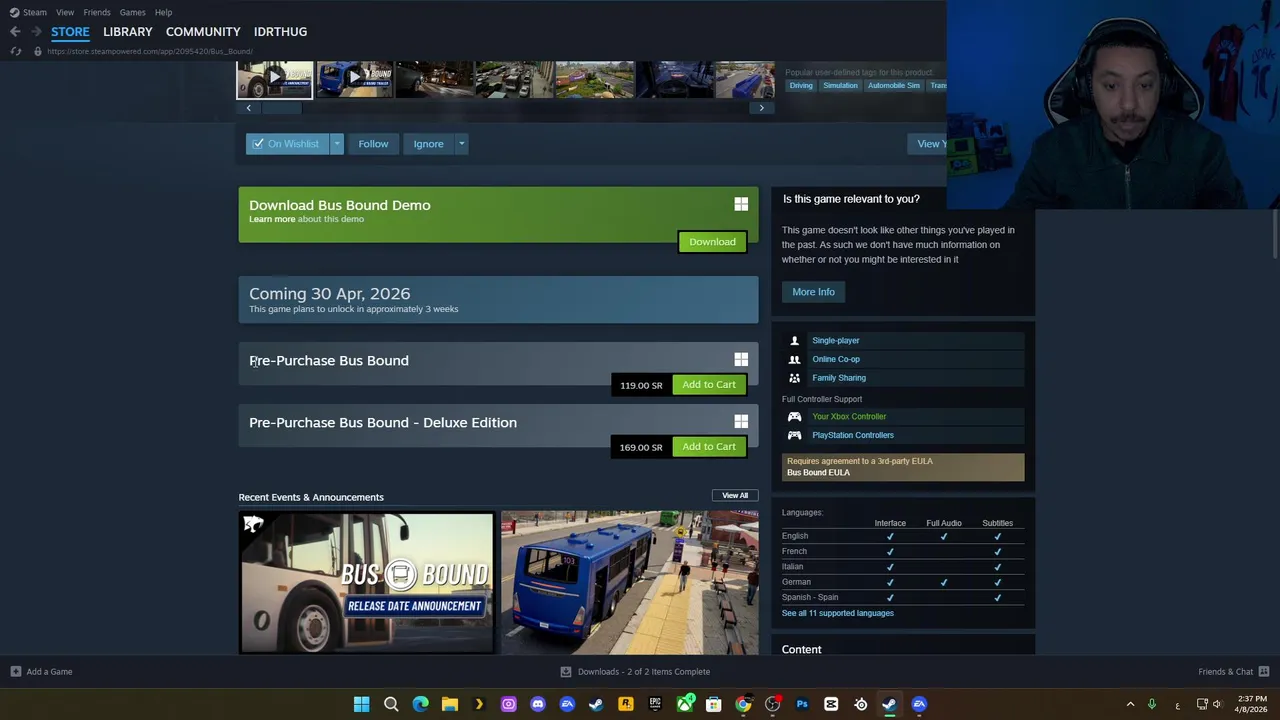Open Windows Search from the taskbar
The height and width of the screenshot is (720, 1280).
pyautogui.click(x=391, y=704)
